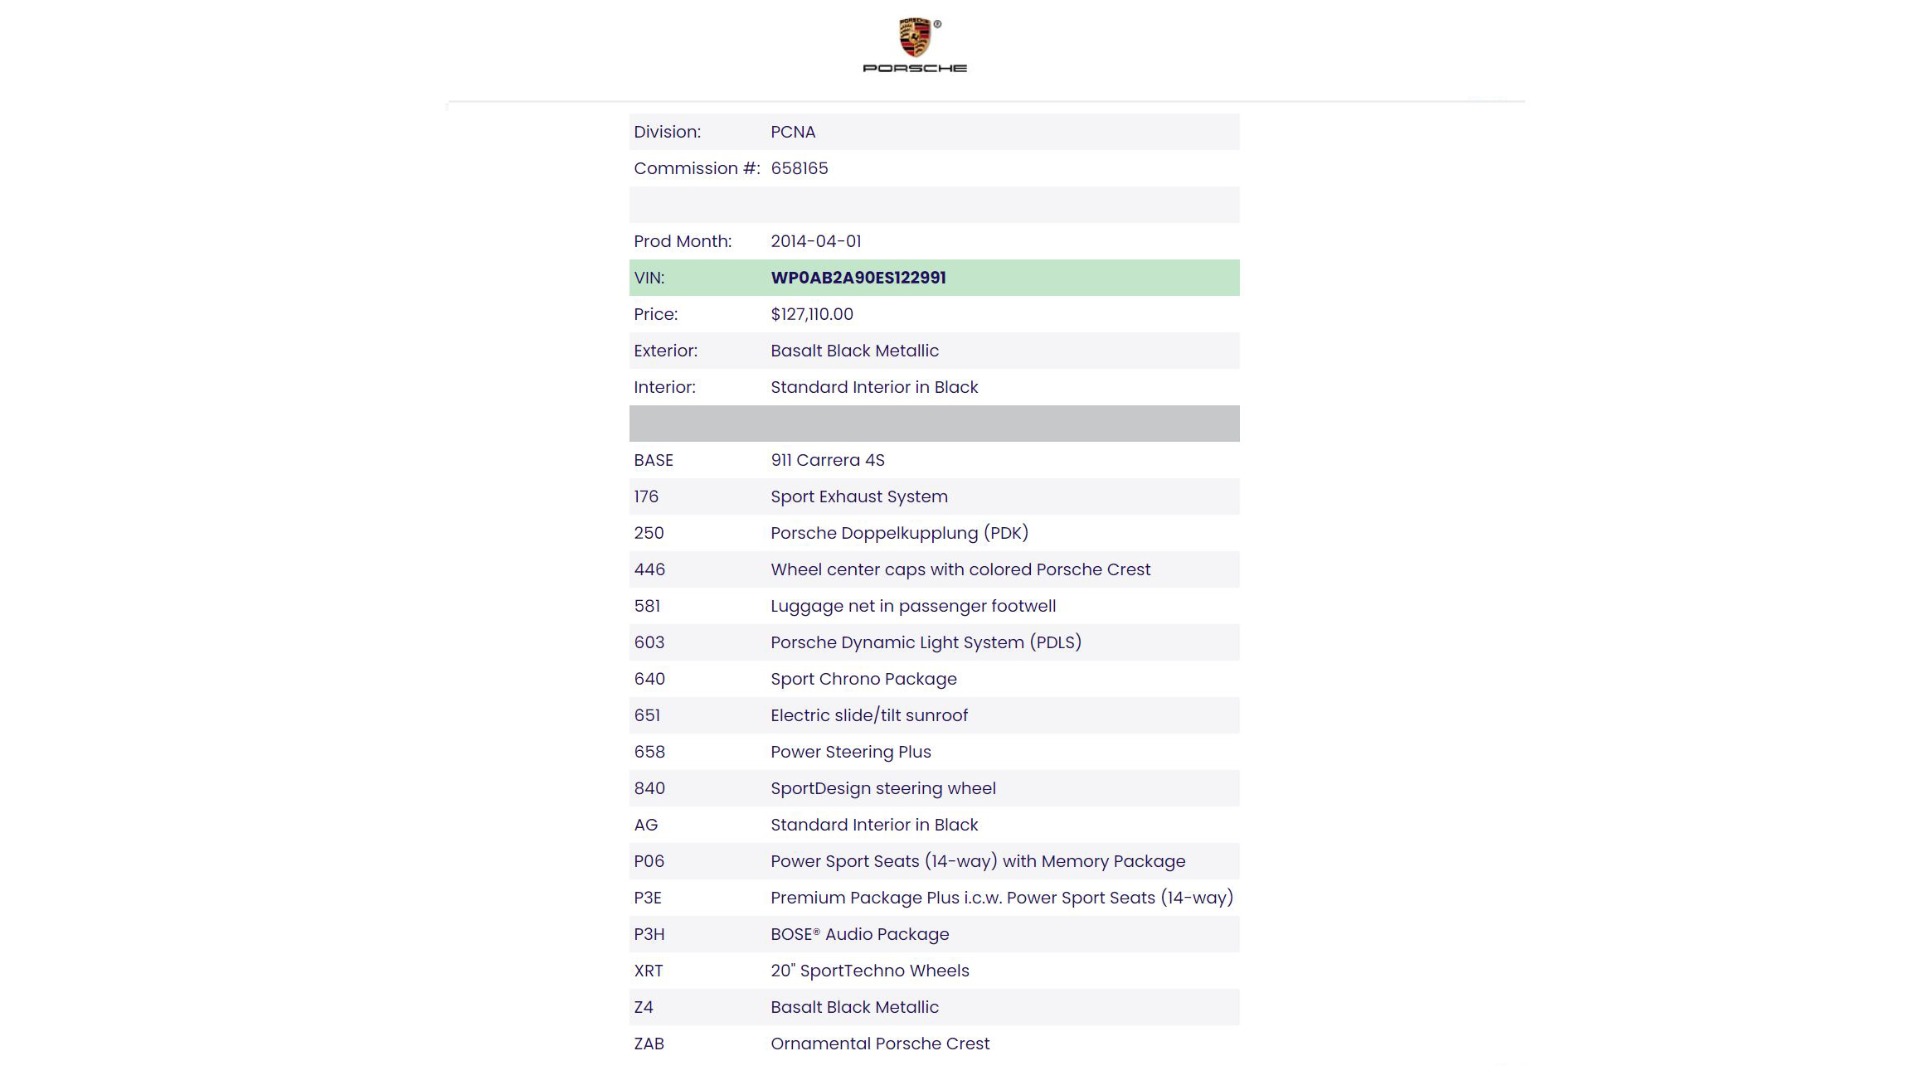Click Exterior value Basalt Black Metallic

[855, 351]
